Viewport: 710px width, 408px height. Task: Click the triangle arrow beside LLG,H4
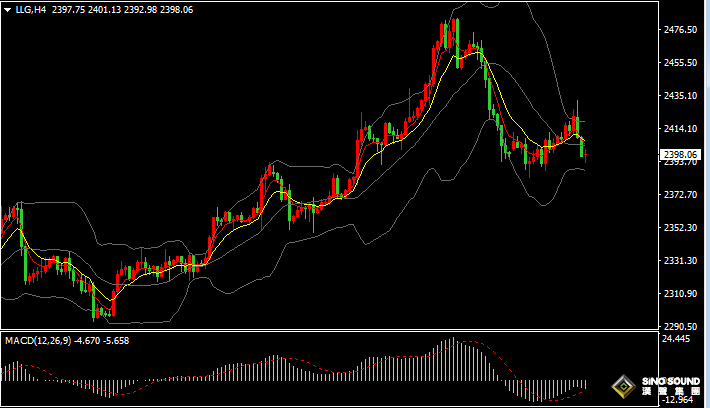pos(7,10)
